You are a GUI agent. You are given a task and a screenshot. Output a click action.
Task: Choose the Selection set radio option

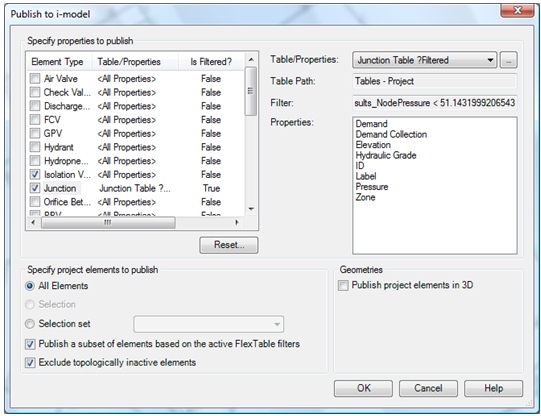coord(30,324)
